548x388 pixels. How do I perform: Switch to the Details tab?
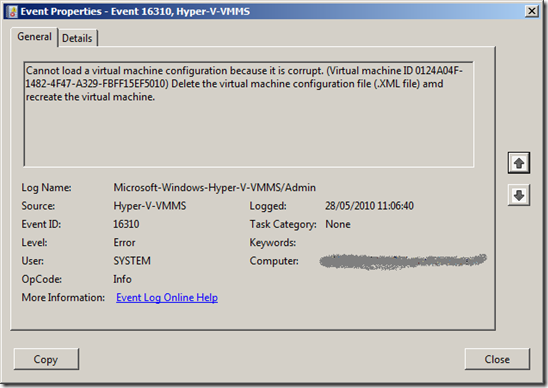coord(77,38)
